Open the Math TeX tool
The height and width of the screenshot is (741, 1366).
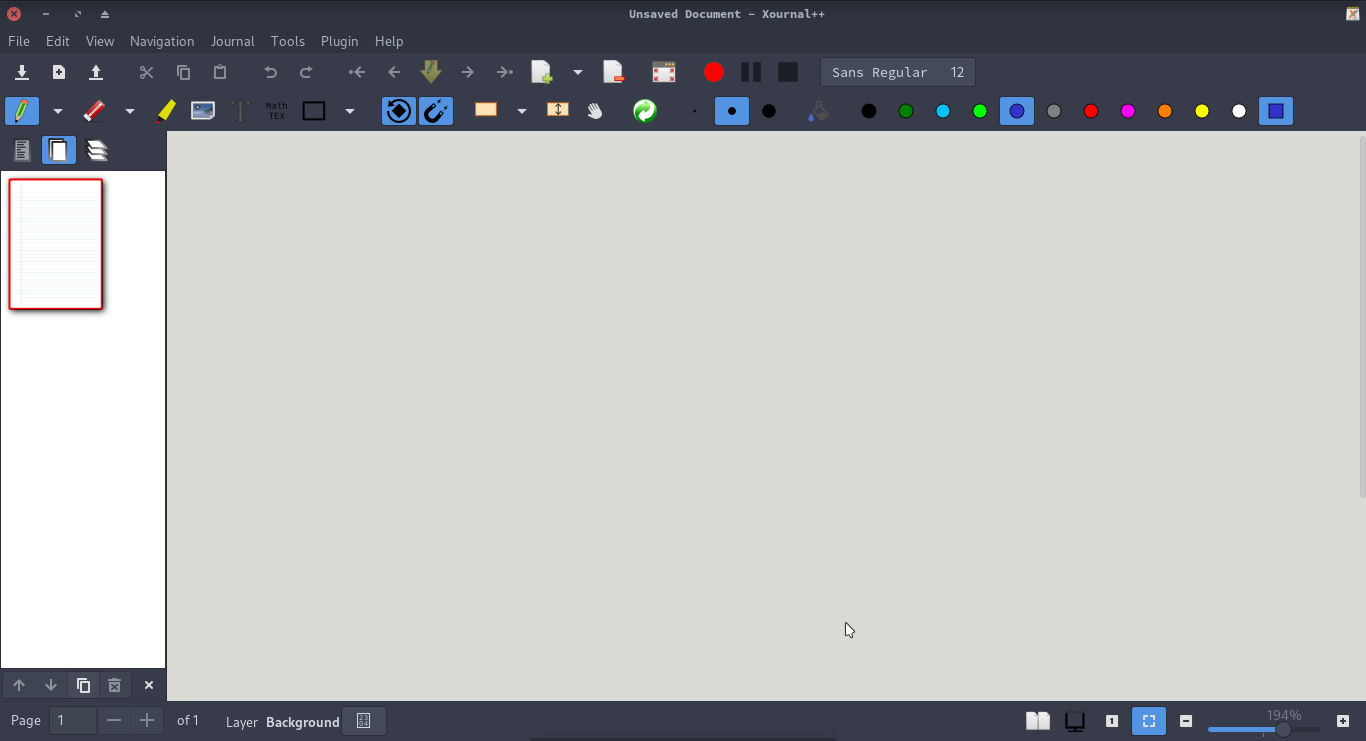275,111
